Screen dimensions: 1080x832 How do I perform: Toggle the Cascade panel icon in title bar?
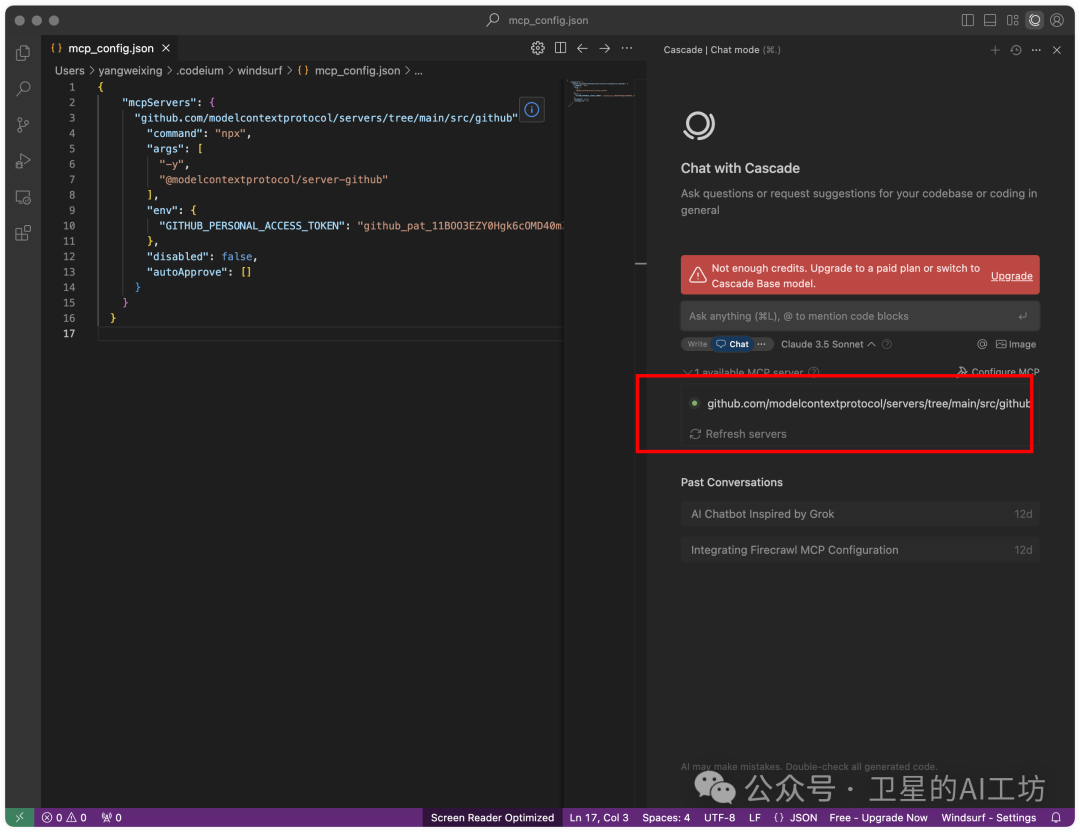[1035, 21]
